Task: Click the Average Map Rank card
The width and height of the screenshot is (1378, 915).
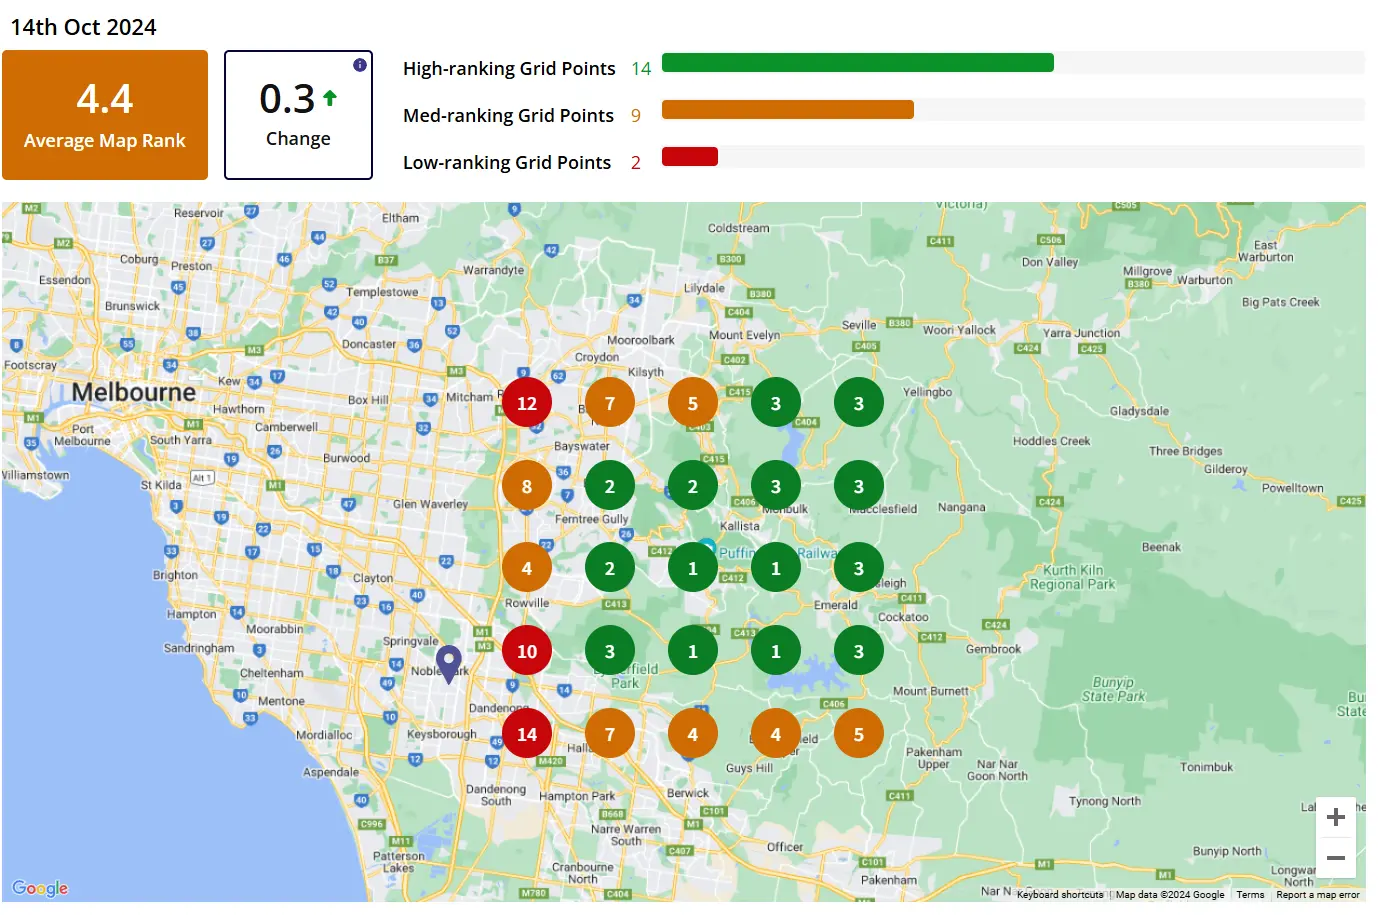Action: (105, 115)
